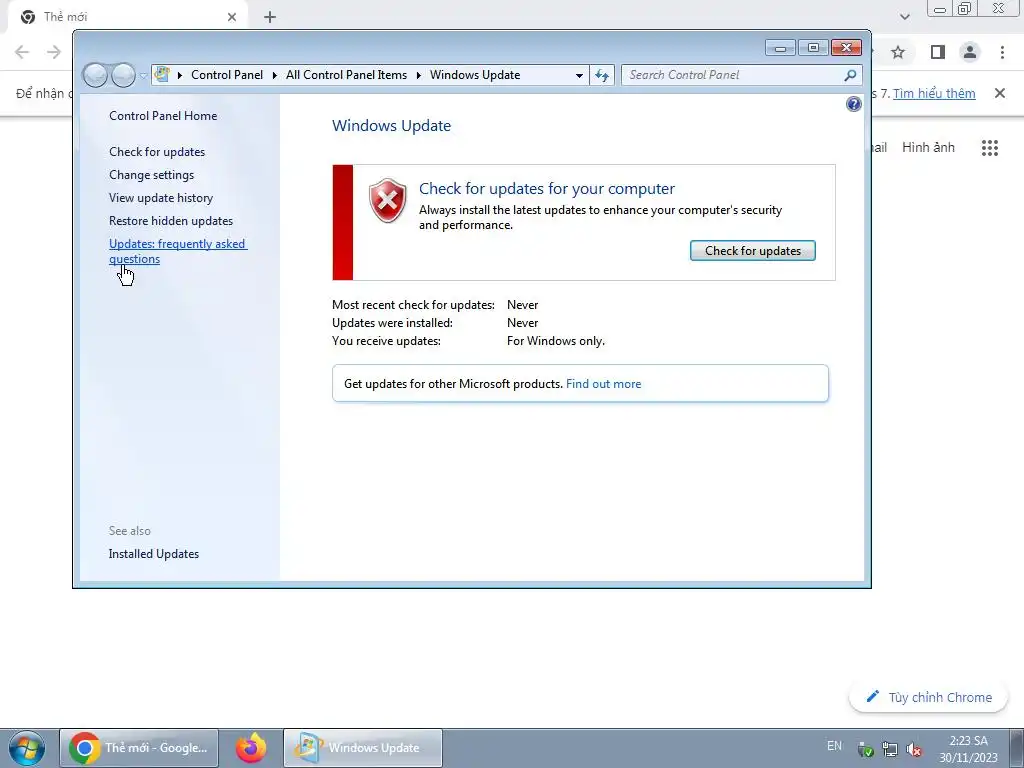Click the red shield error icon
The height and width of the screenshot is (768, 1024).
(x=387, y=200)
